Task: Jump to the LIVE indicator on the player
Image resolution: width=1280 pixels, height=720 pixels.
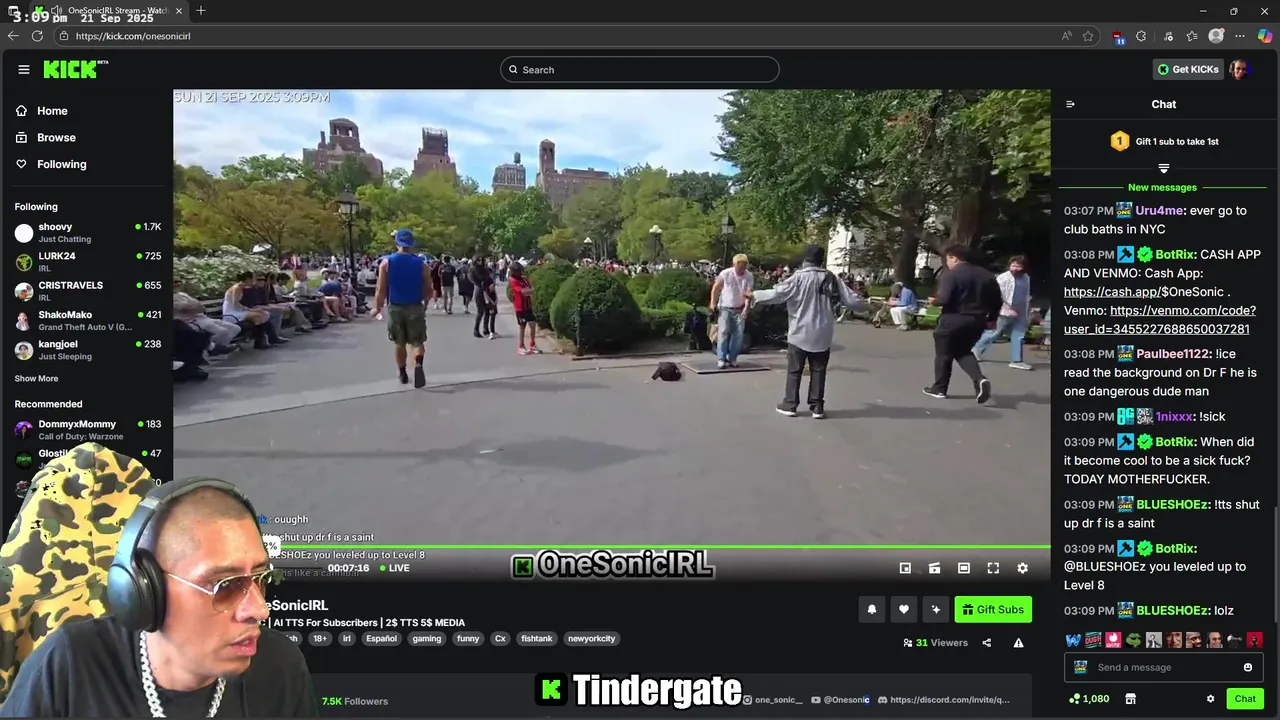Action: (x=394, y=568)
